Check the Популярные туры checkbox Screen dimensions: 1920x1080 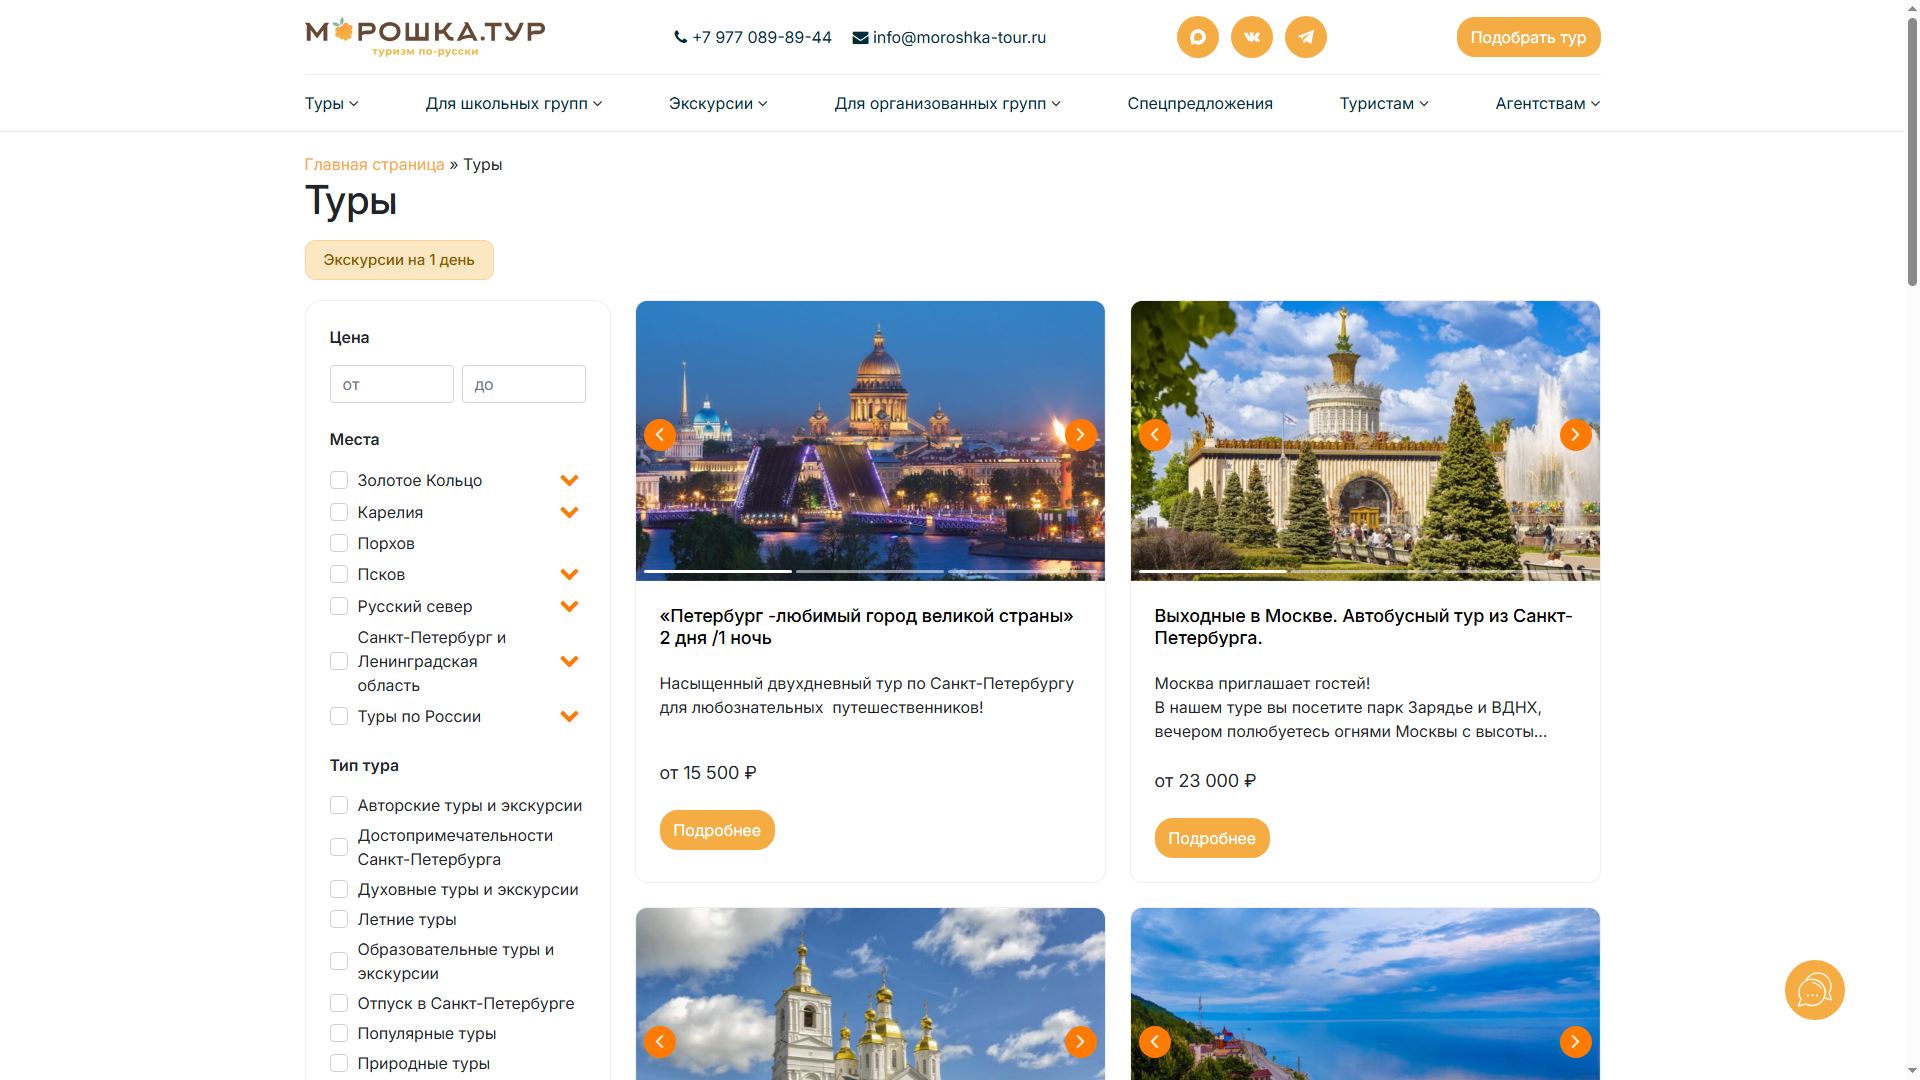point(339,1033)
